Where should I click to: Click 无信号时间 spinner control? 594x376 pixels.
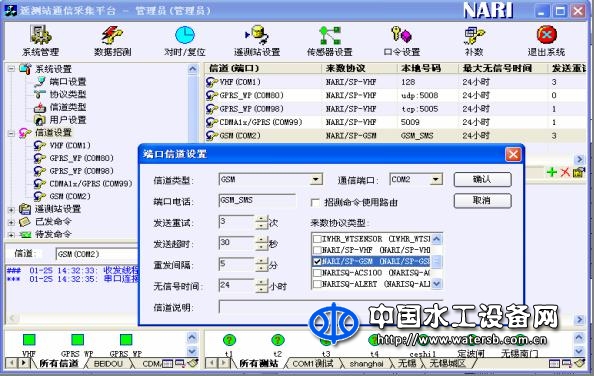(262, 286)
